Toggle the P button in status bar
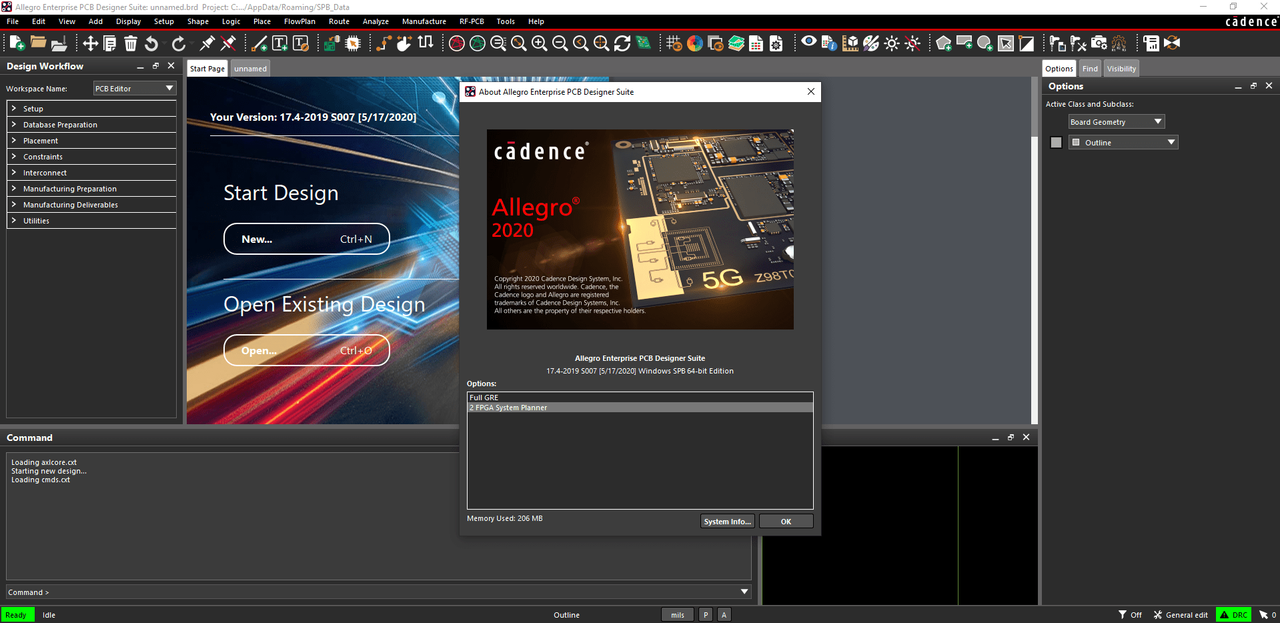Viewport: 1280px width, 623px height. coord(706,615)
